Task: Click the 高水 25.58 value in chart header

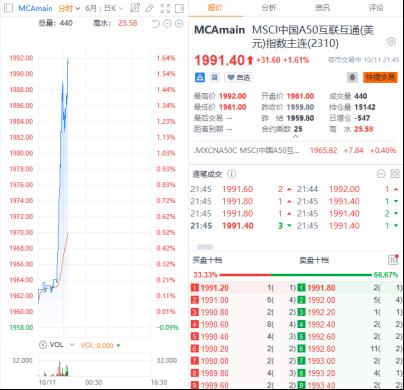Action: [128, 23]
